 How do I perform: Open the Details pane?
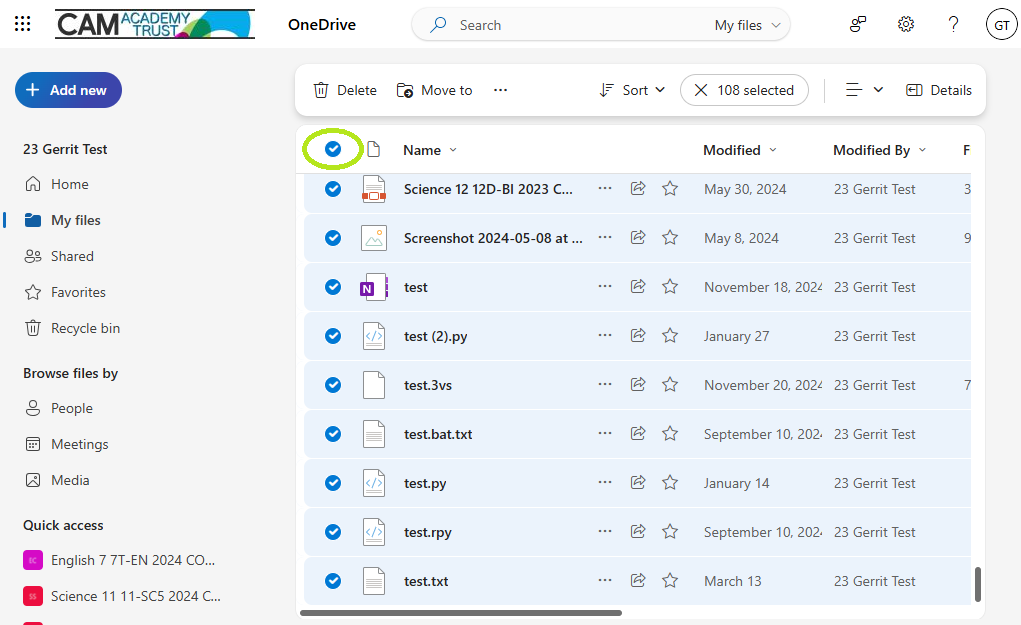[x=938, y=90]
